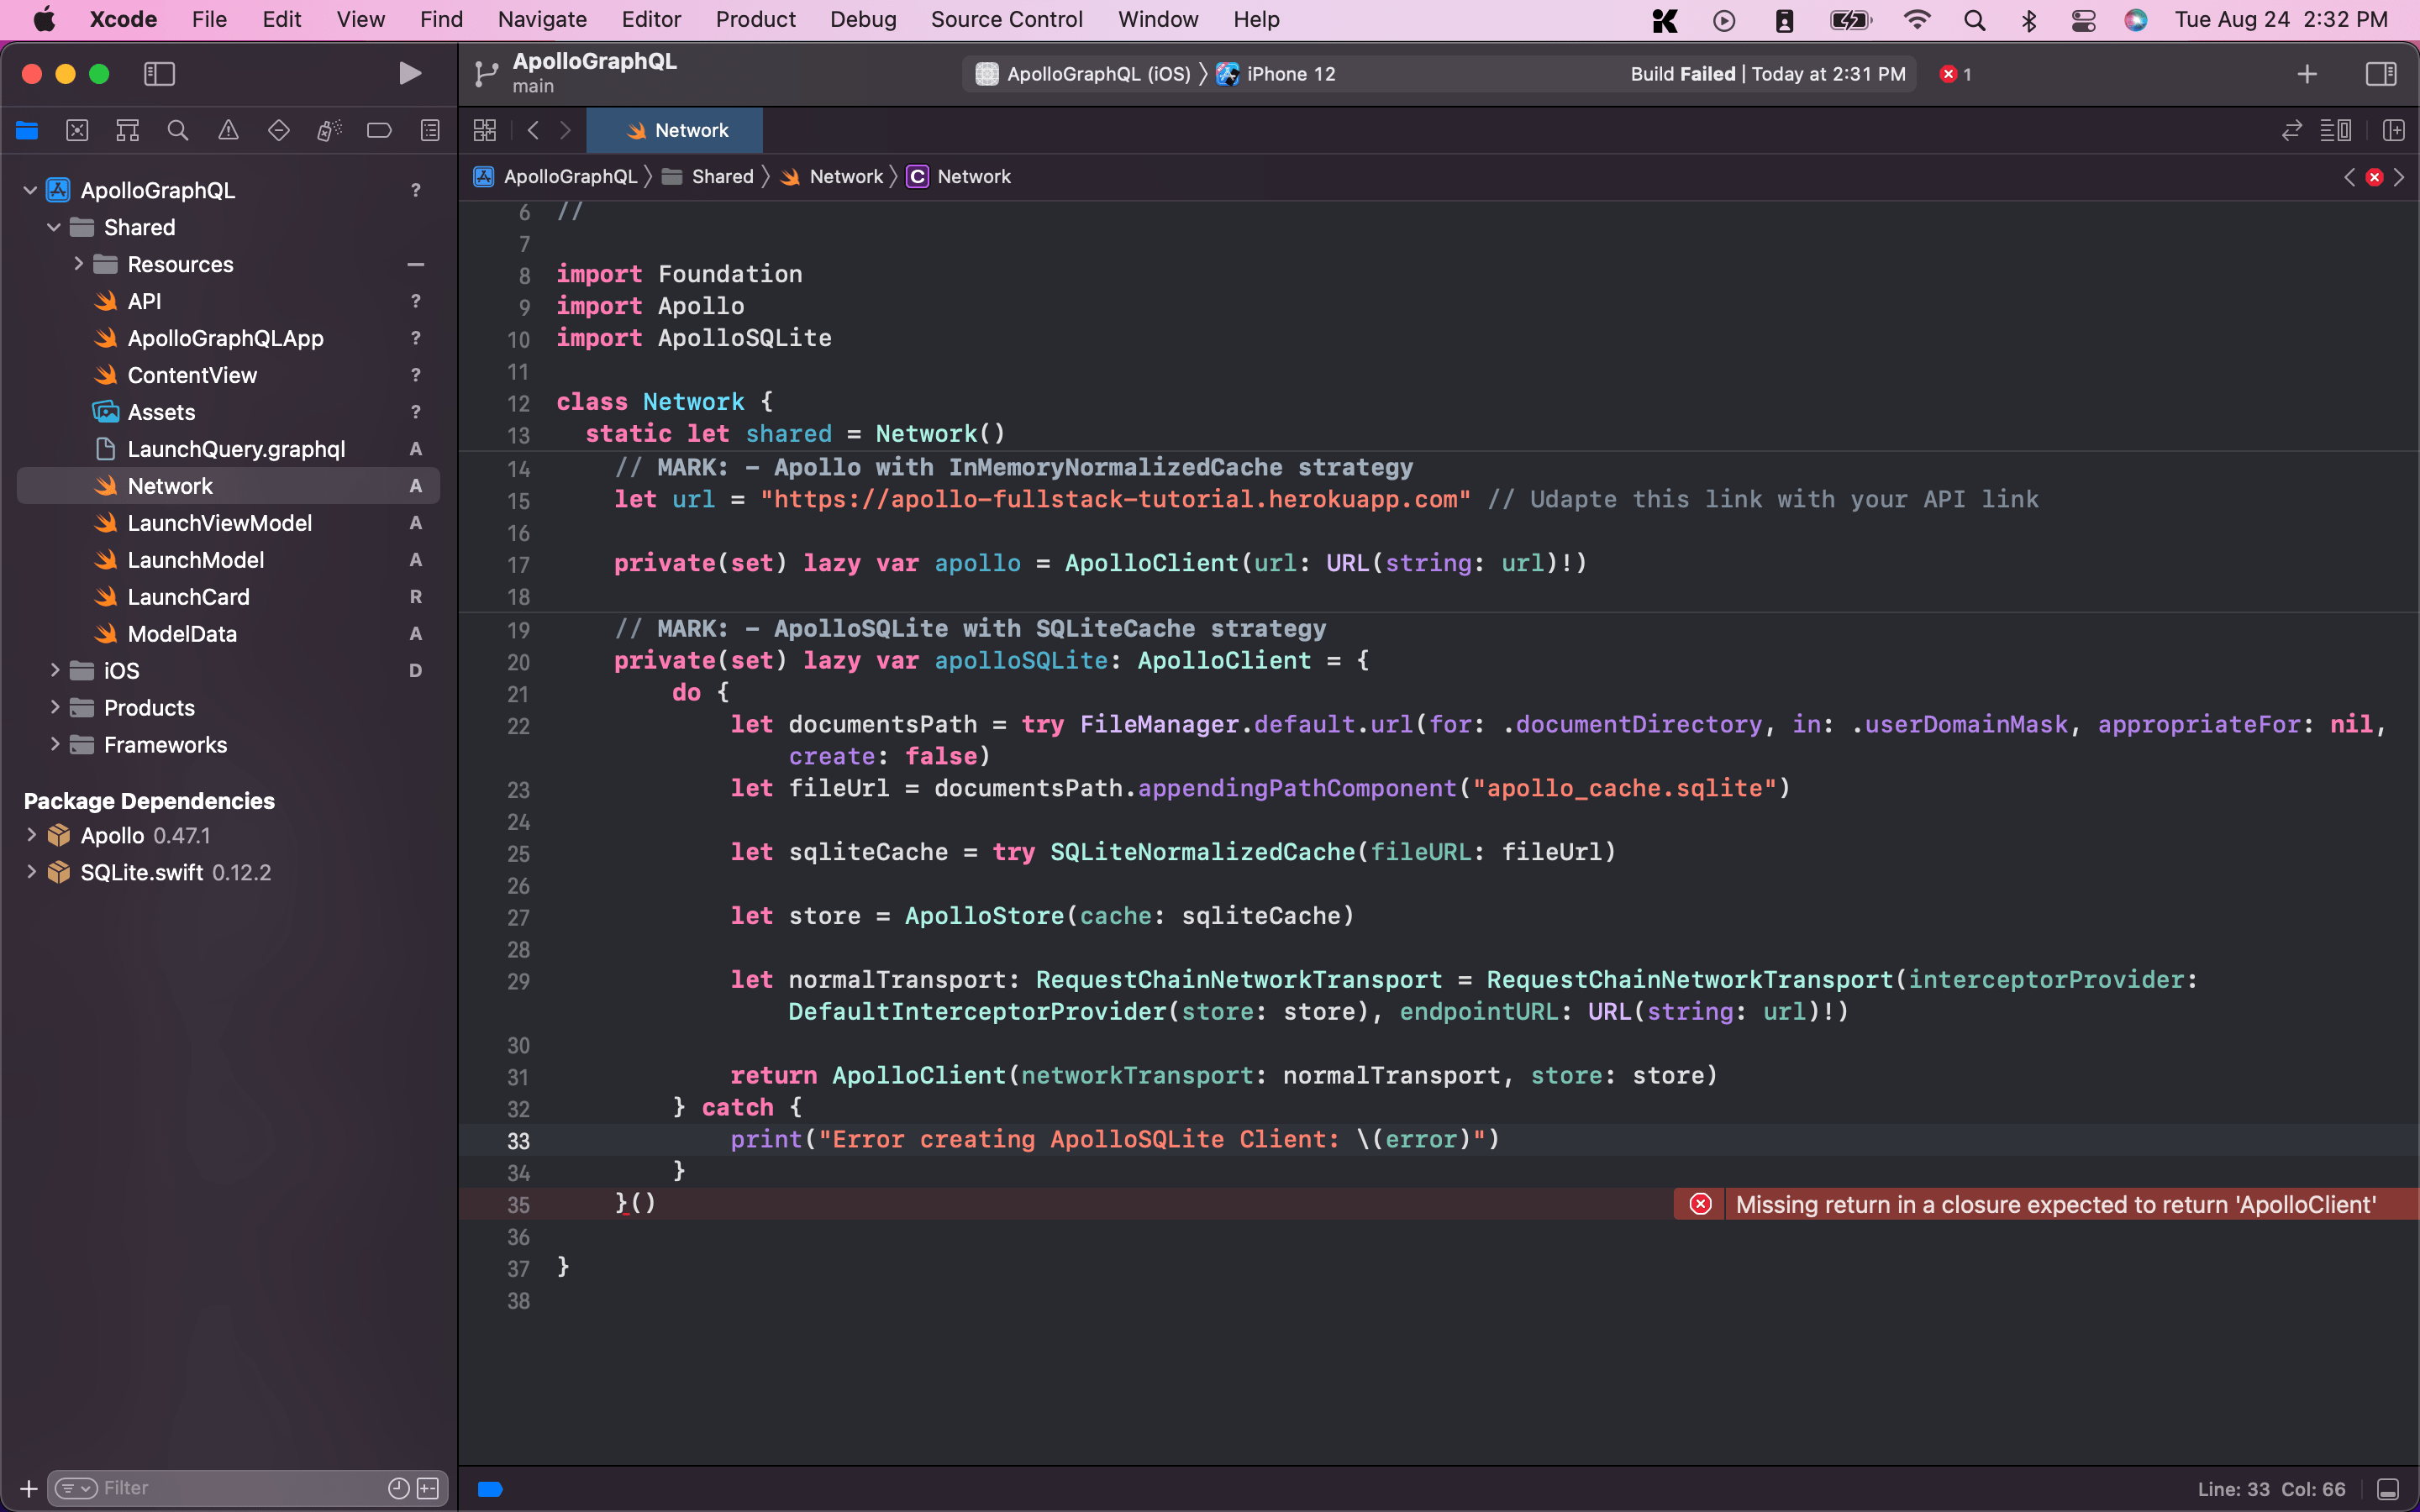The height and width of the screenshot is (1512, 2420).
Task: Expand the Apollo 0.47.1 package
Action: click(31, 835)
